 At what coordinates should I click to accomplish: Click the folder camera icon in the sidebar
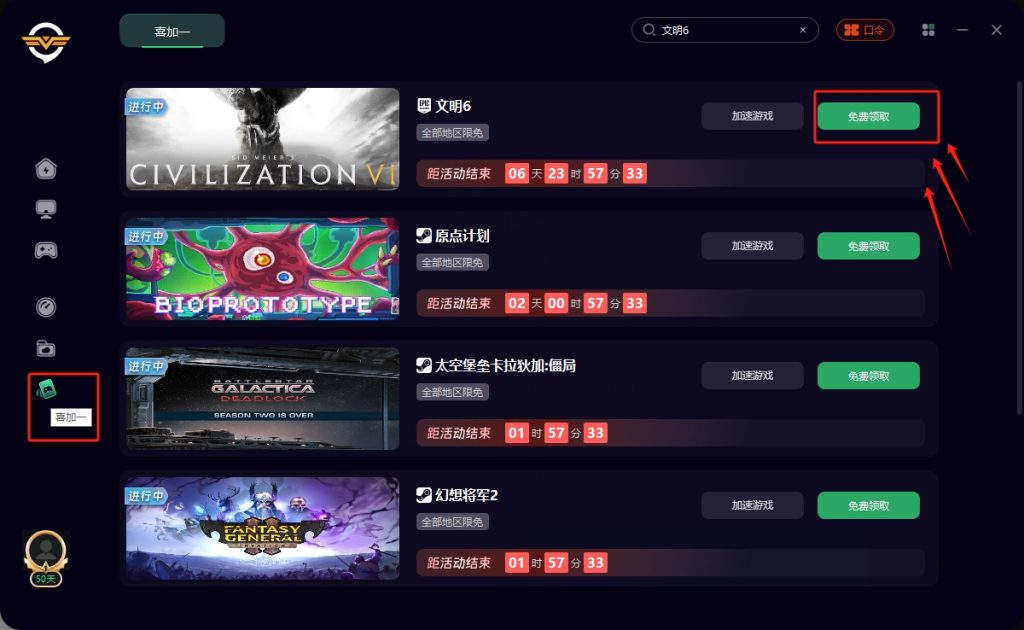point(46,348)
